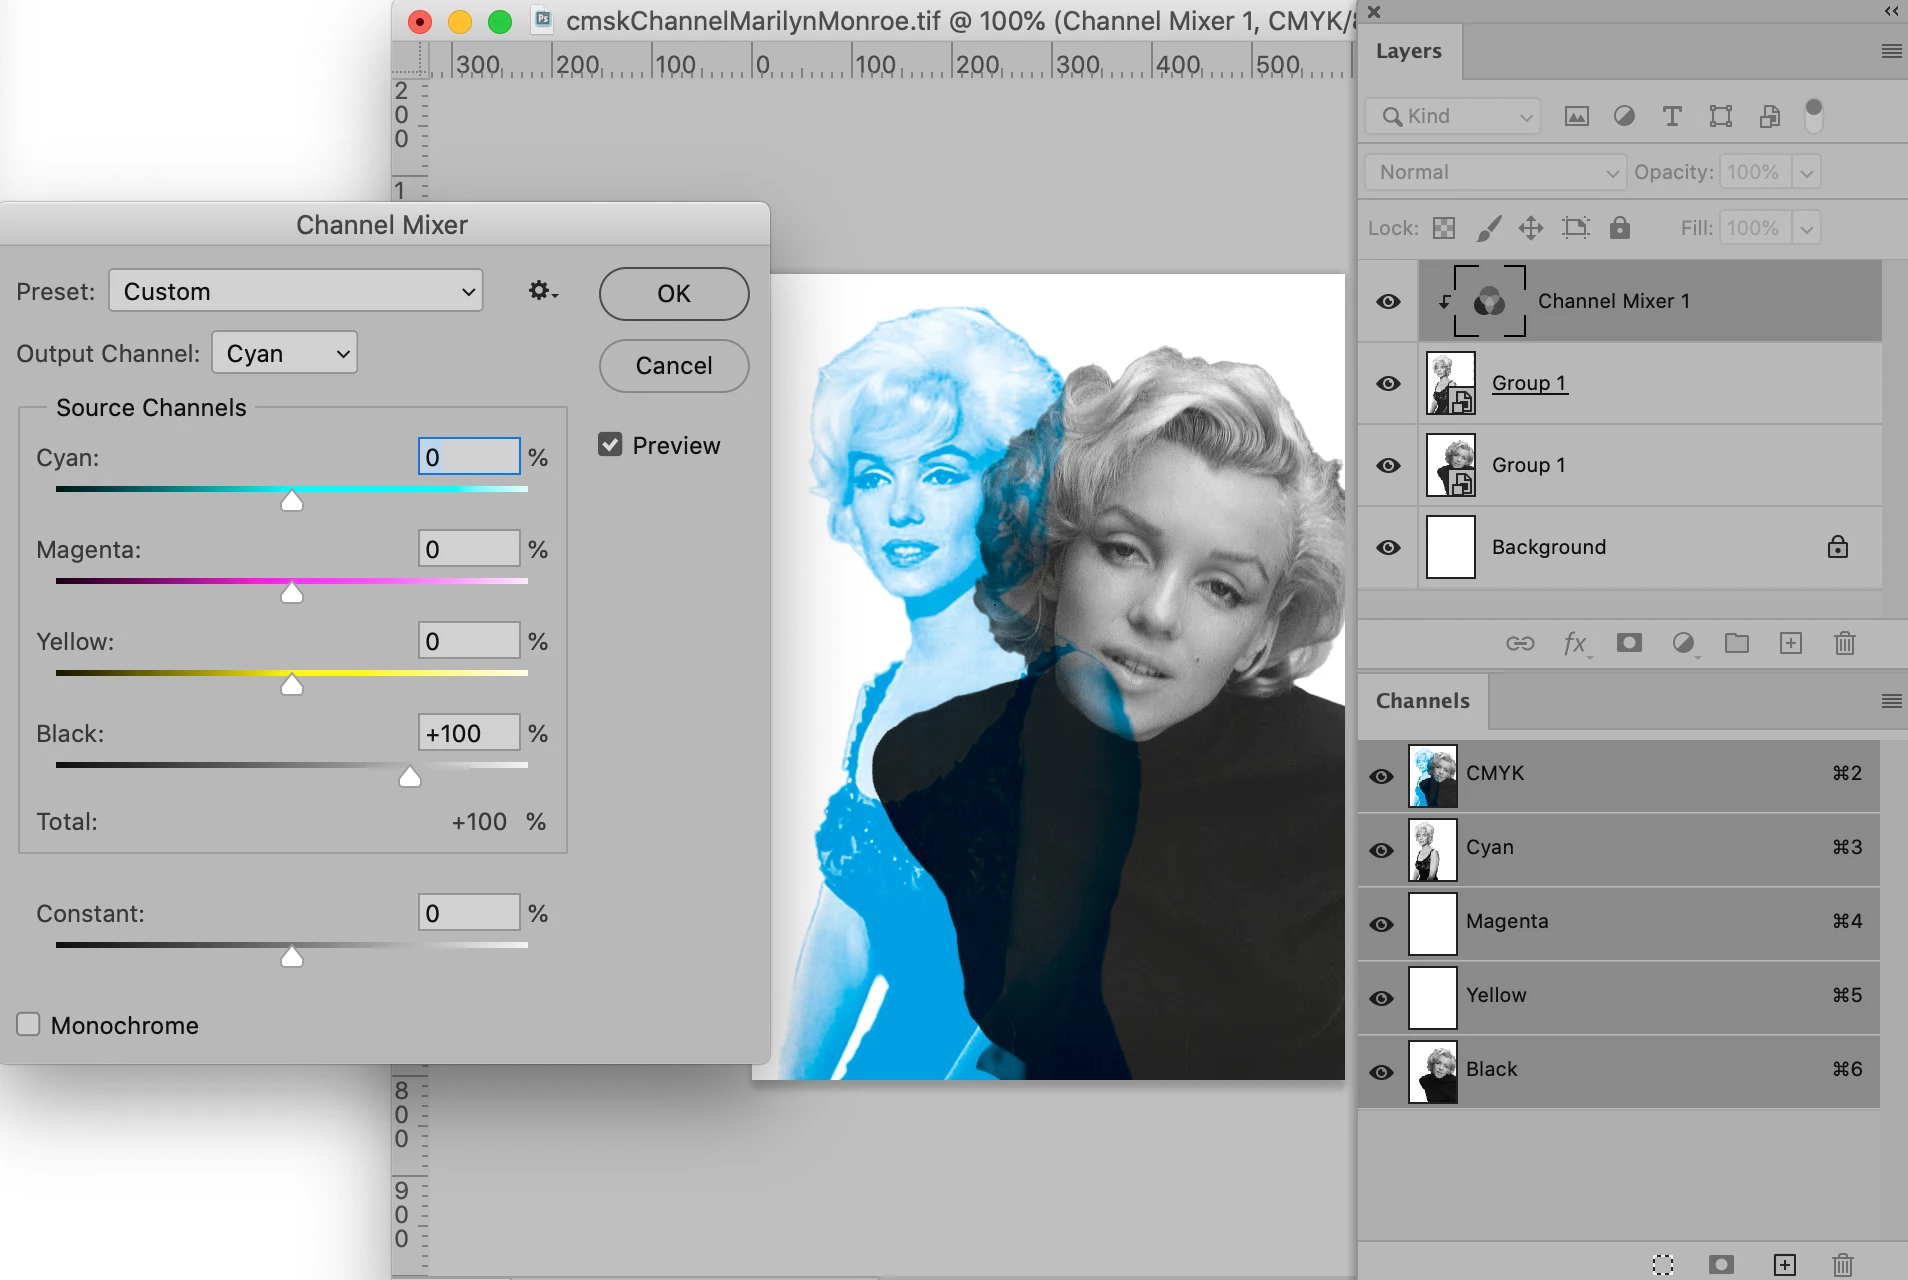Click OK in Channel Mixer dialog
This screenshot has width=1908, height=1280.
(x=674, y=294)
